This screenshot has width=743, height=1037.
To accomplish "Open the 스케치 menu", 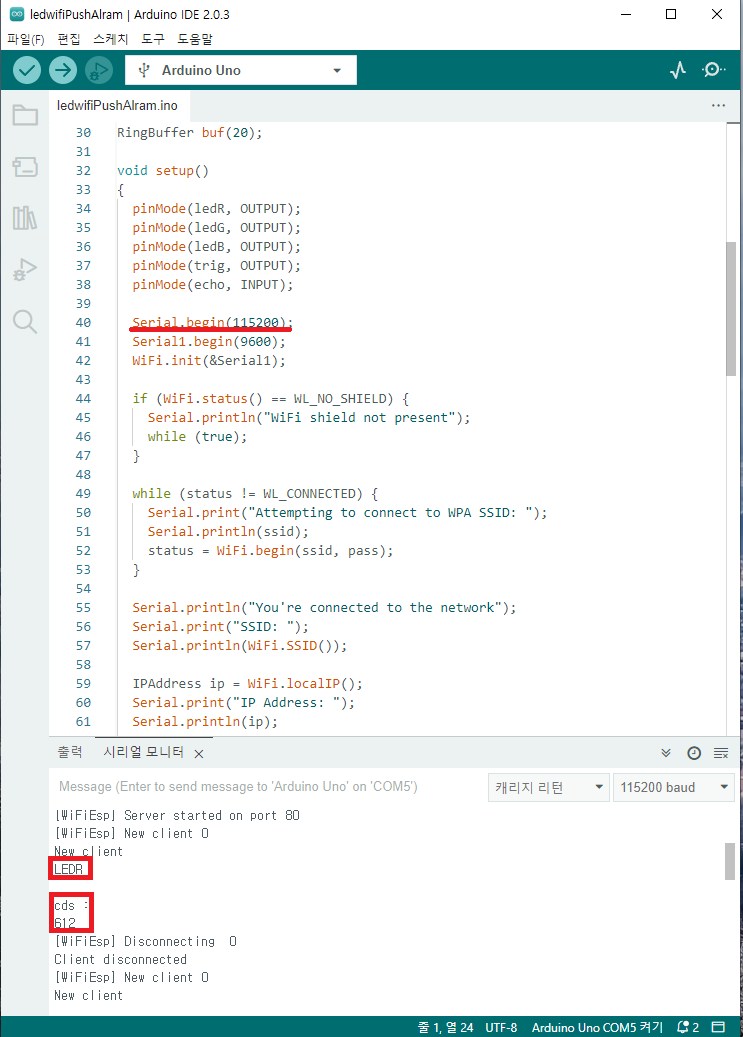I will pos(110,39).
